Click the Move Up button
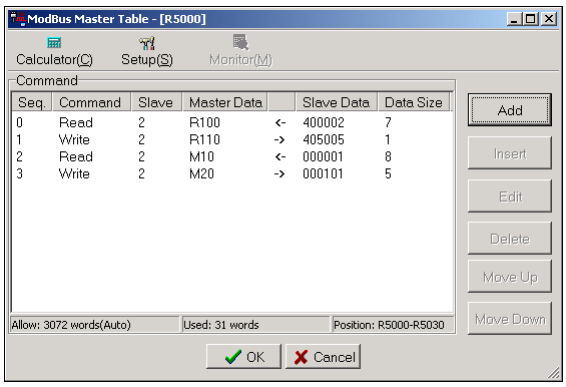Image resolution: width=566 pixels, height=387 pixels. pos(510,277)
